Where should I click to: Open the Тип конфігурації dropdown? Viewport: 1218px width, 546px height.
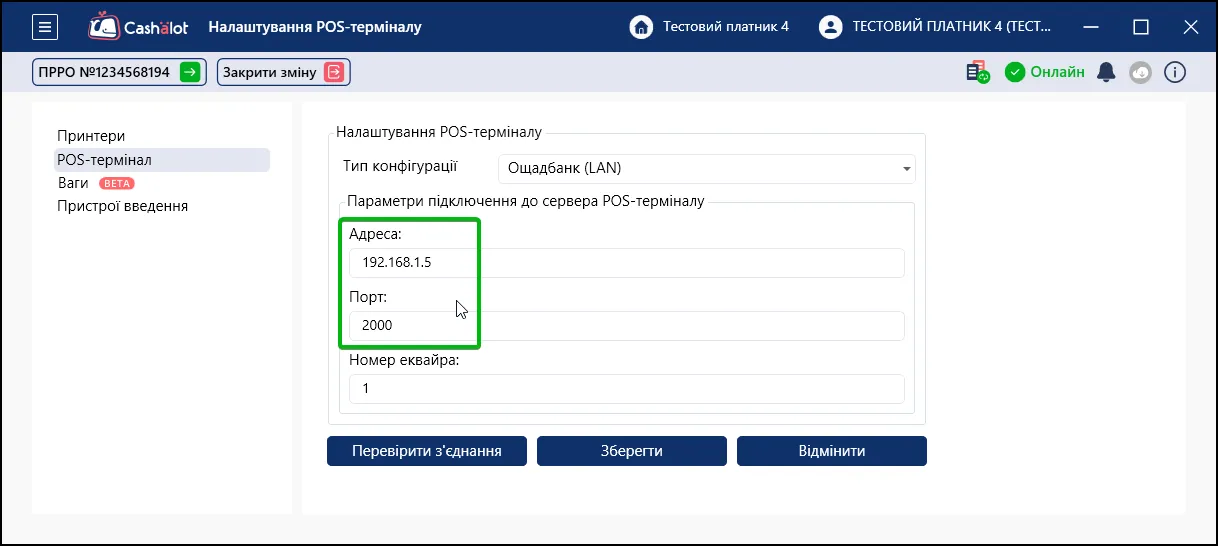(707, 168)
